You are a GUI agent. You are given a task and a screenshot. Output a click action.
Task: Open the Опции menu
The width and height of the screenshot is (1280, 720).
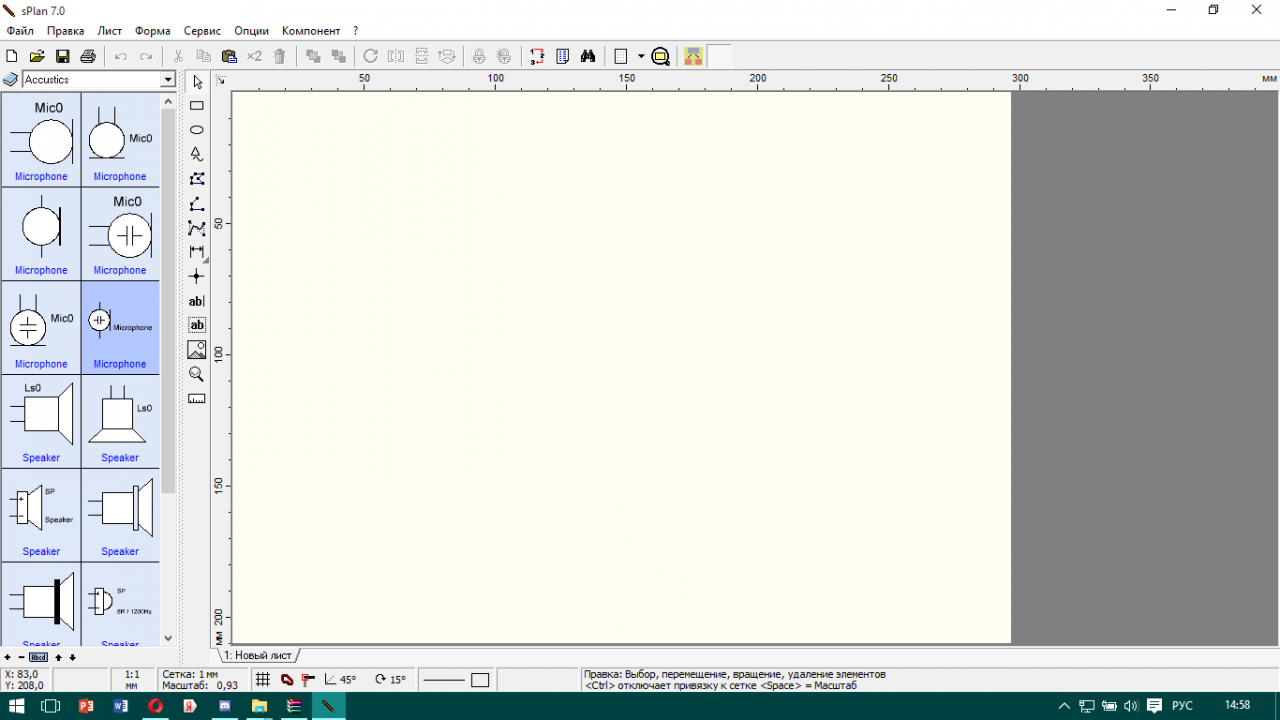tap(251, 31)
